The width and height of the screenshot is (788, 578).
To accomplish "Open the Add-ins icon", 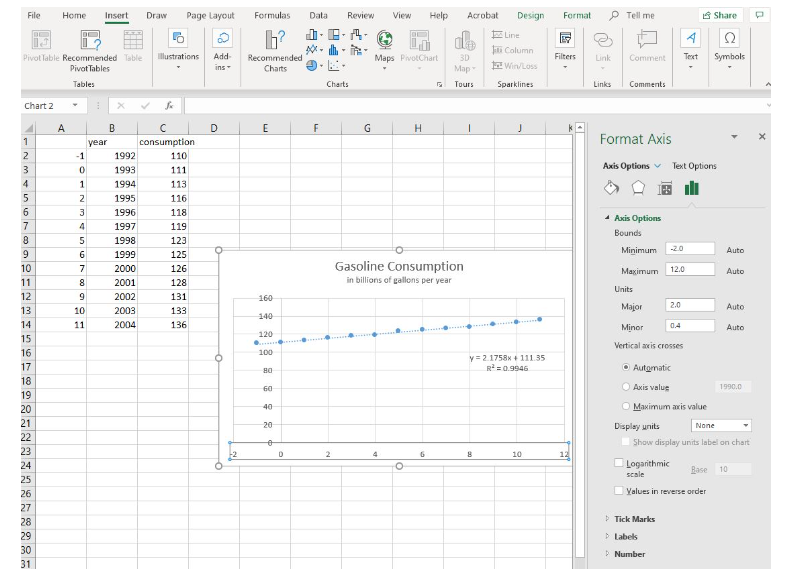I will [223, 39].
